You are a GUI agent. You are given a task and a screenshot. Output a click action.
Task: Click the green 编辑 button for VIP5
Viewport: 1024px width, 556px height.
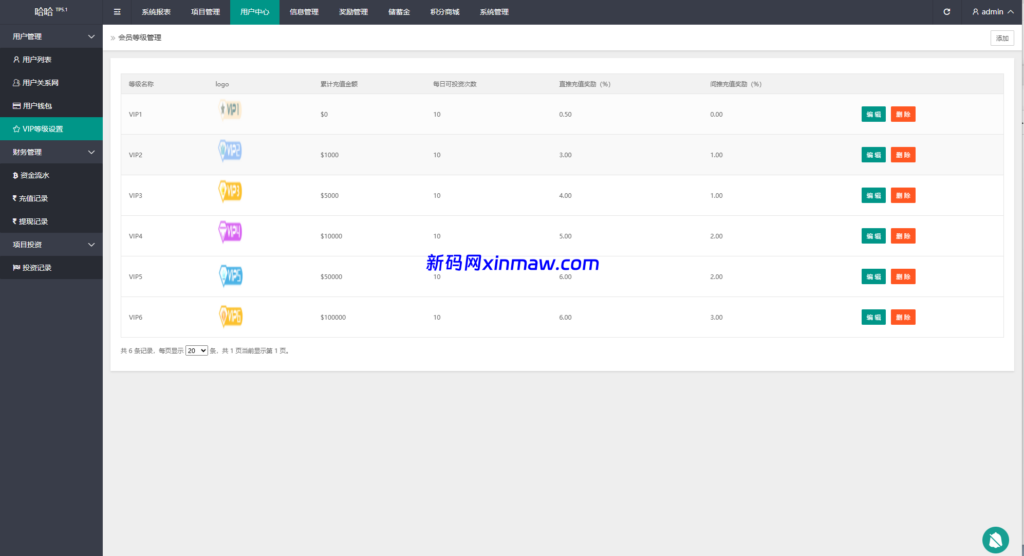click(x=873, y=276)
